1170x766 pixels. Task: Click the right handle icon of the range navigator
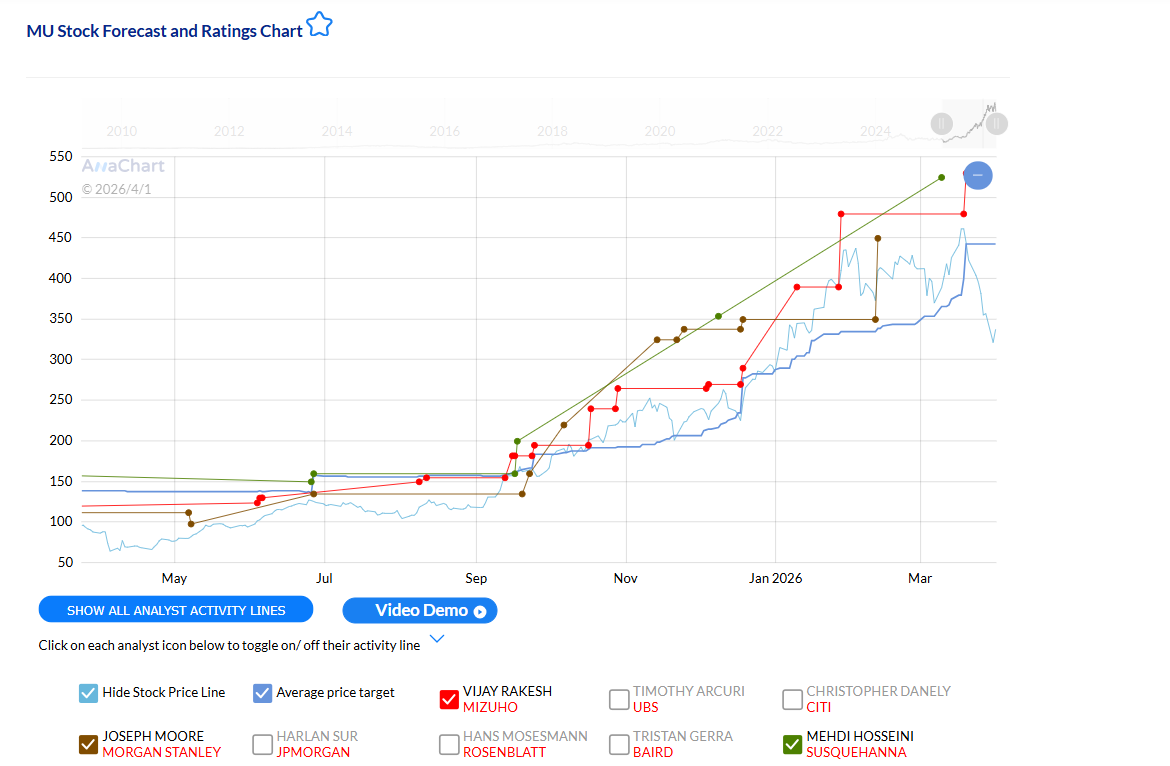(x=996, y=123)
